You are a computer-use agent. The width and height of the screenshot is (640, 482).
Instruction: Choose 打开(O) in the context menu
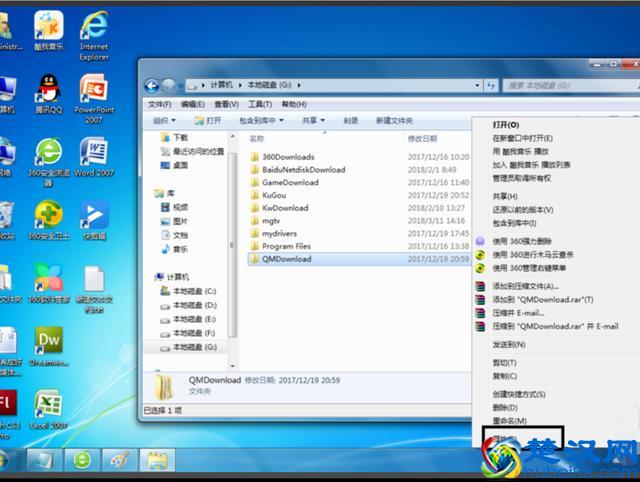click(506, 125)
